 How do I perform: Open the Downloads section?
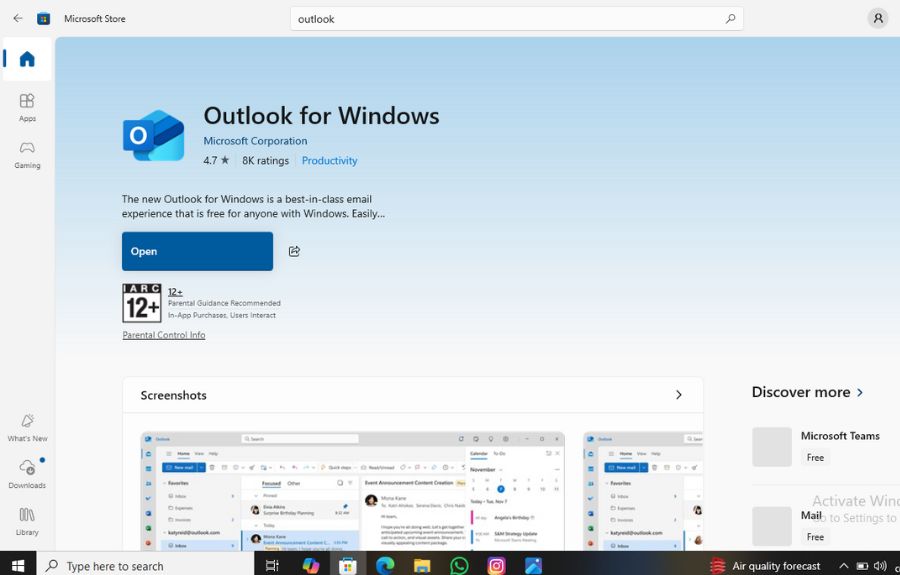coord(27,474)
